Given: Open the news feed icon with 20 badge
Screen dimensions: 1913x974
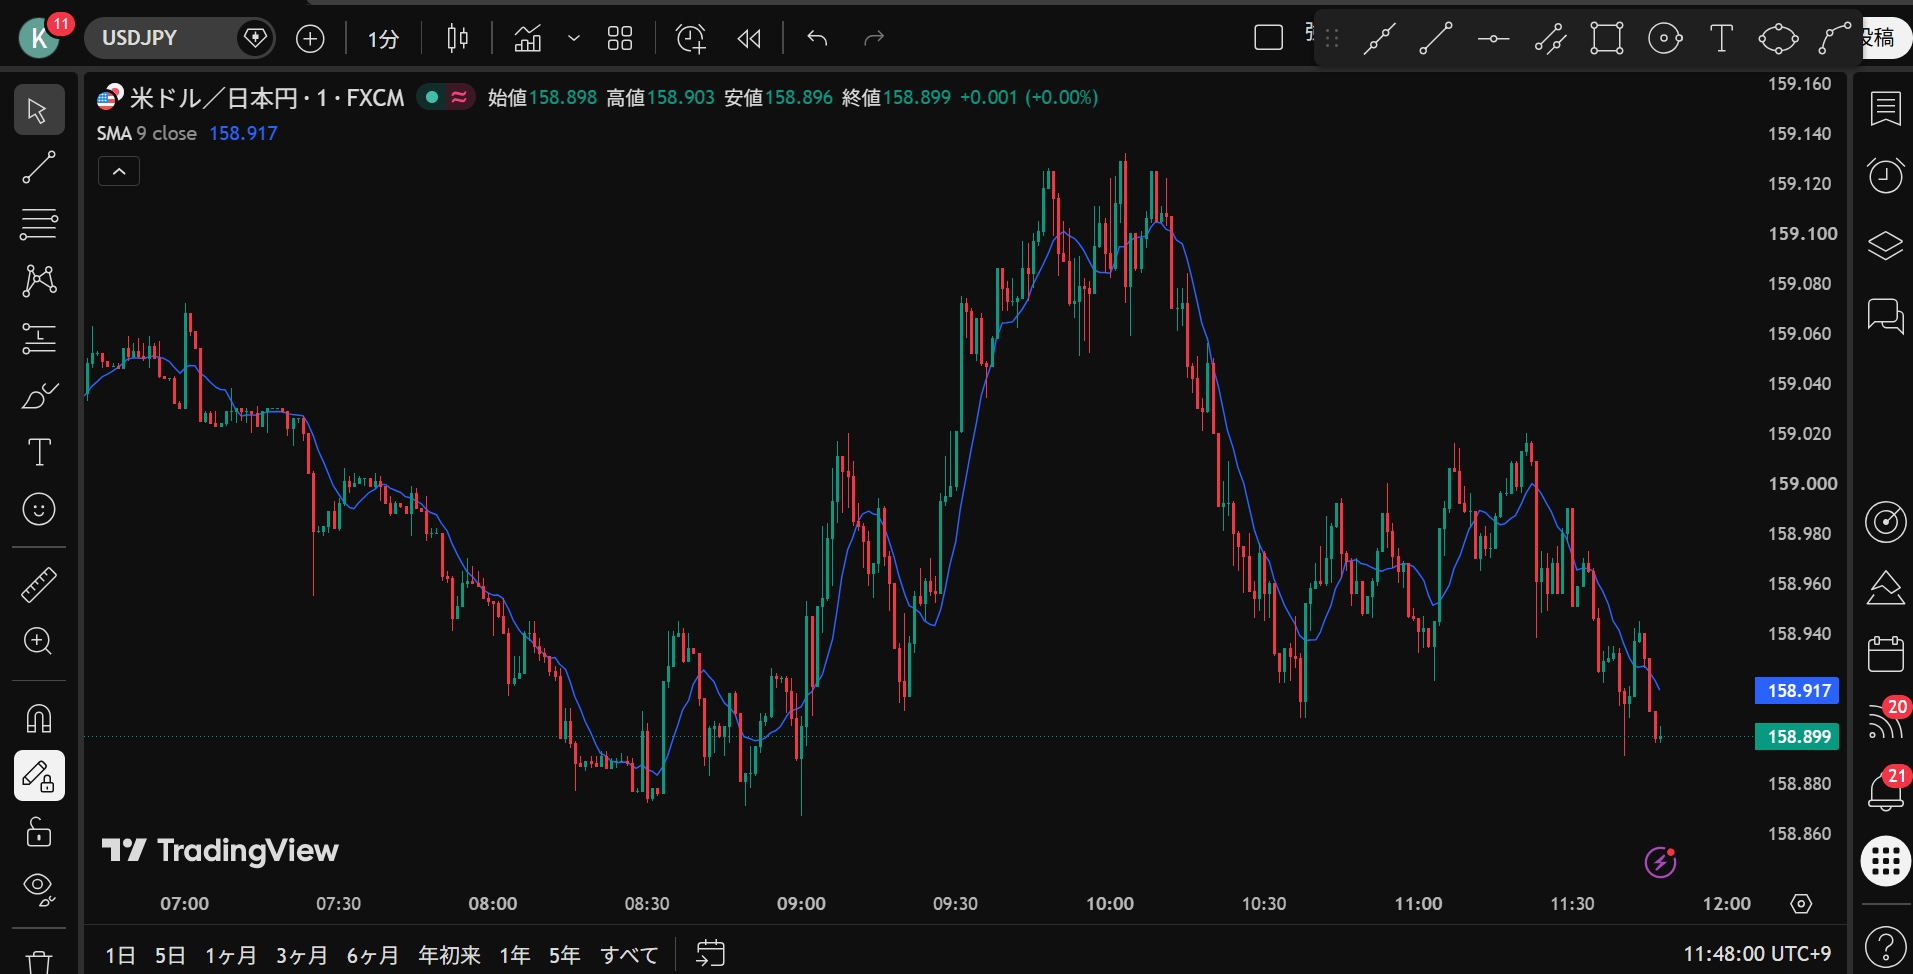Looking at the screenshot, I should (1886, 722).
